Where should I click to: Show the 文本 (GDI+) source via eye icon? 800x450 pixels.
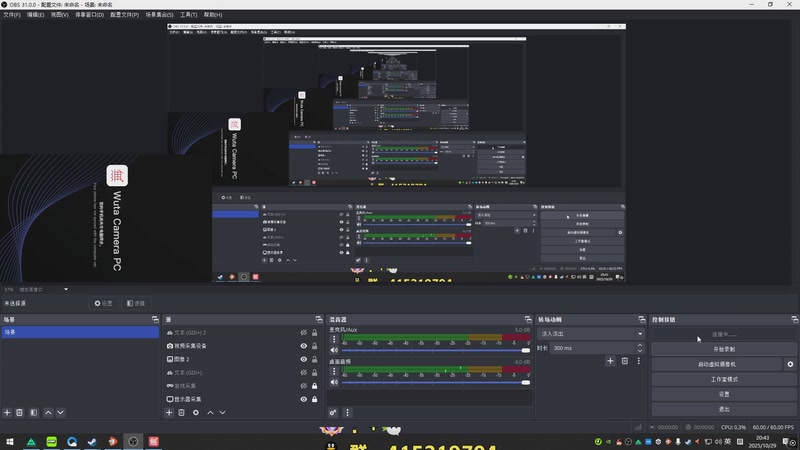pos(304,372)
